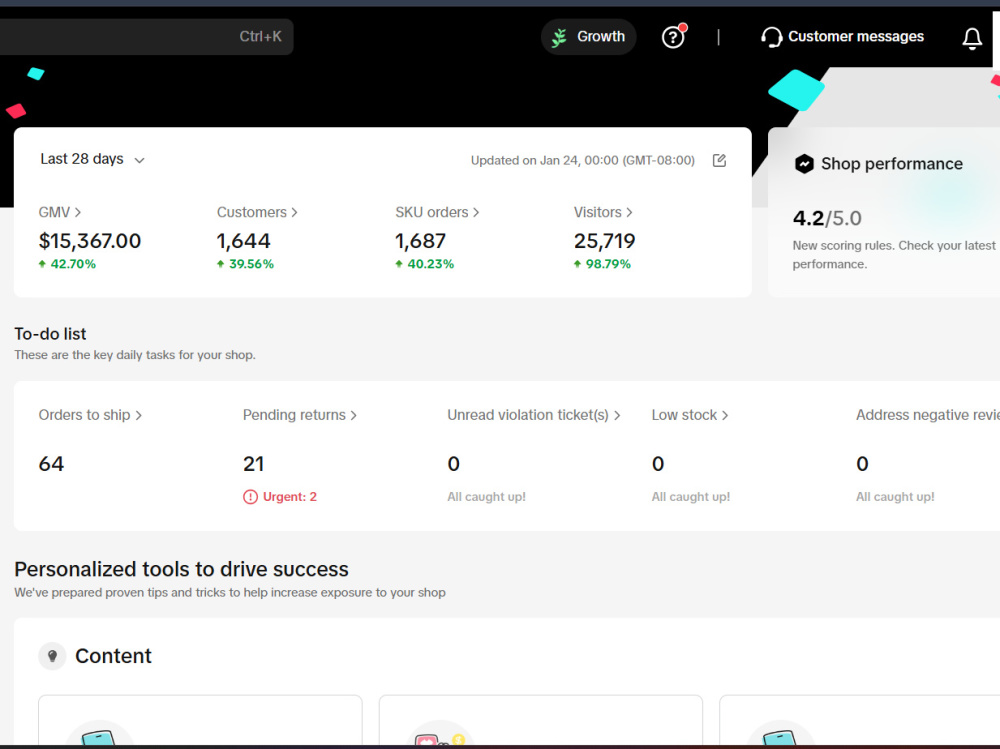Click the 64 orders to ship number

click(x=51, y=464)
